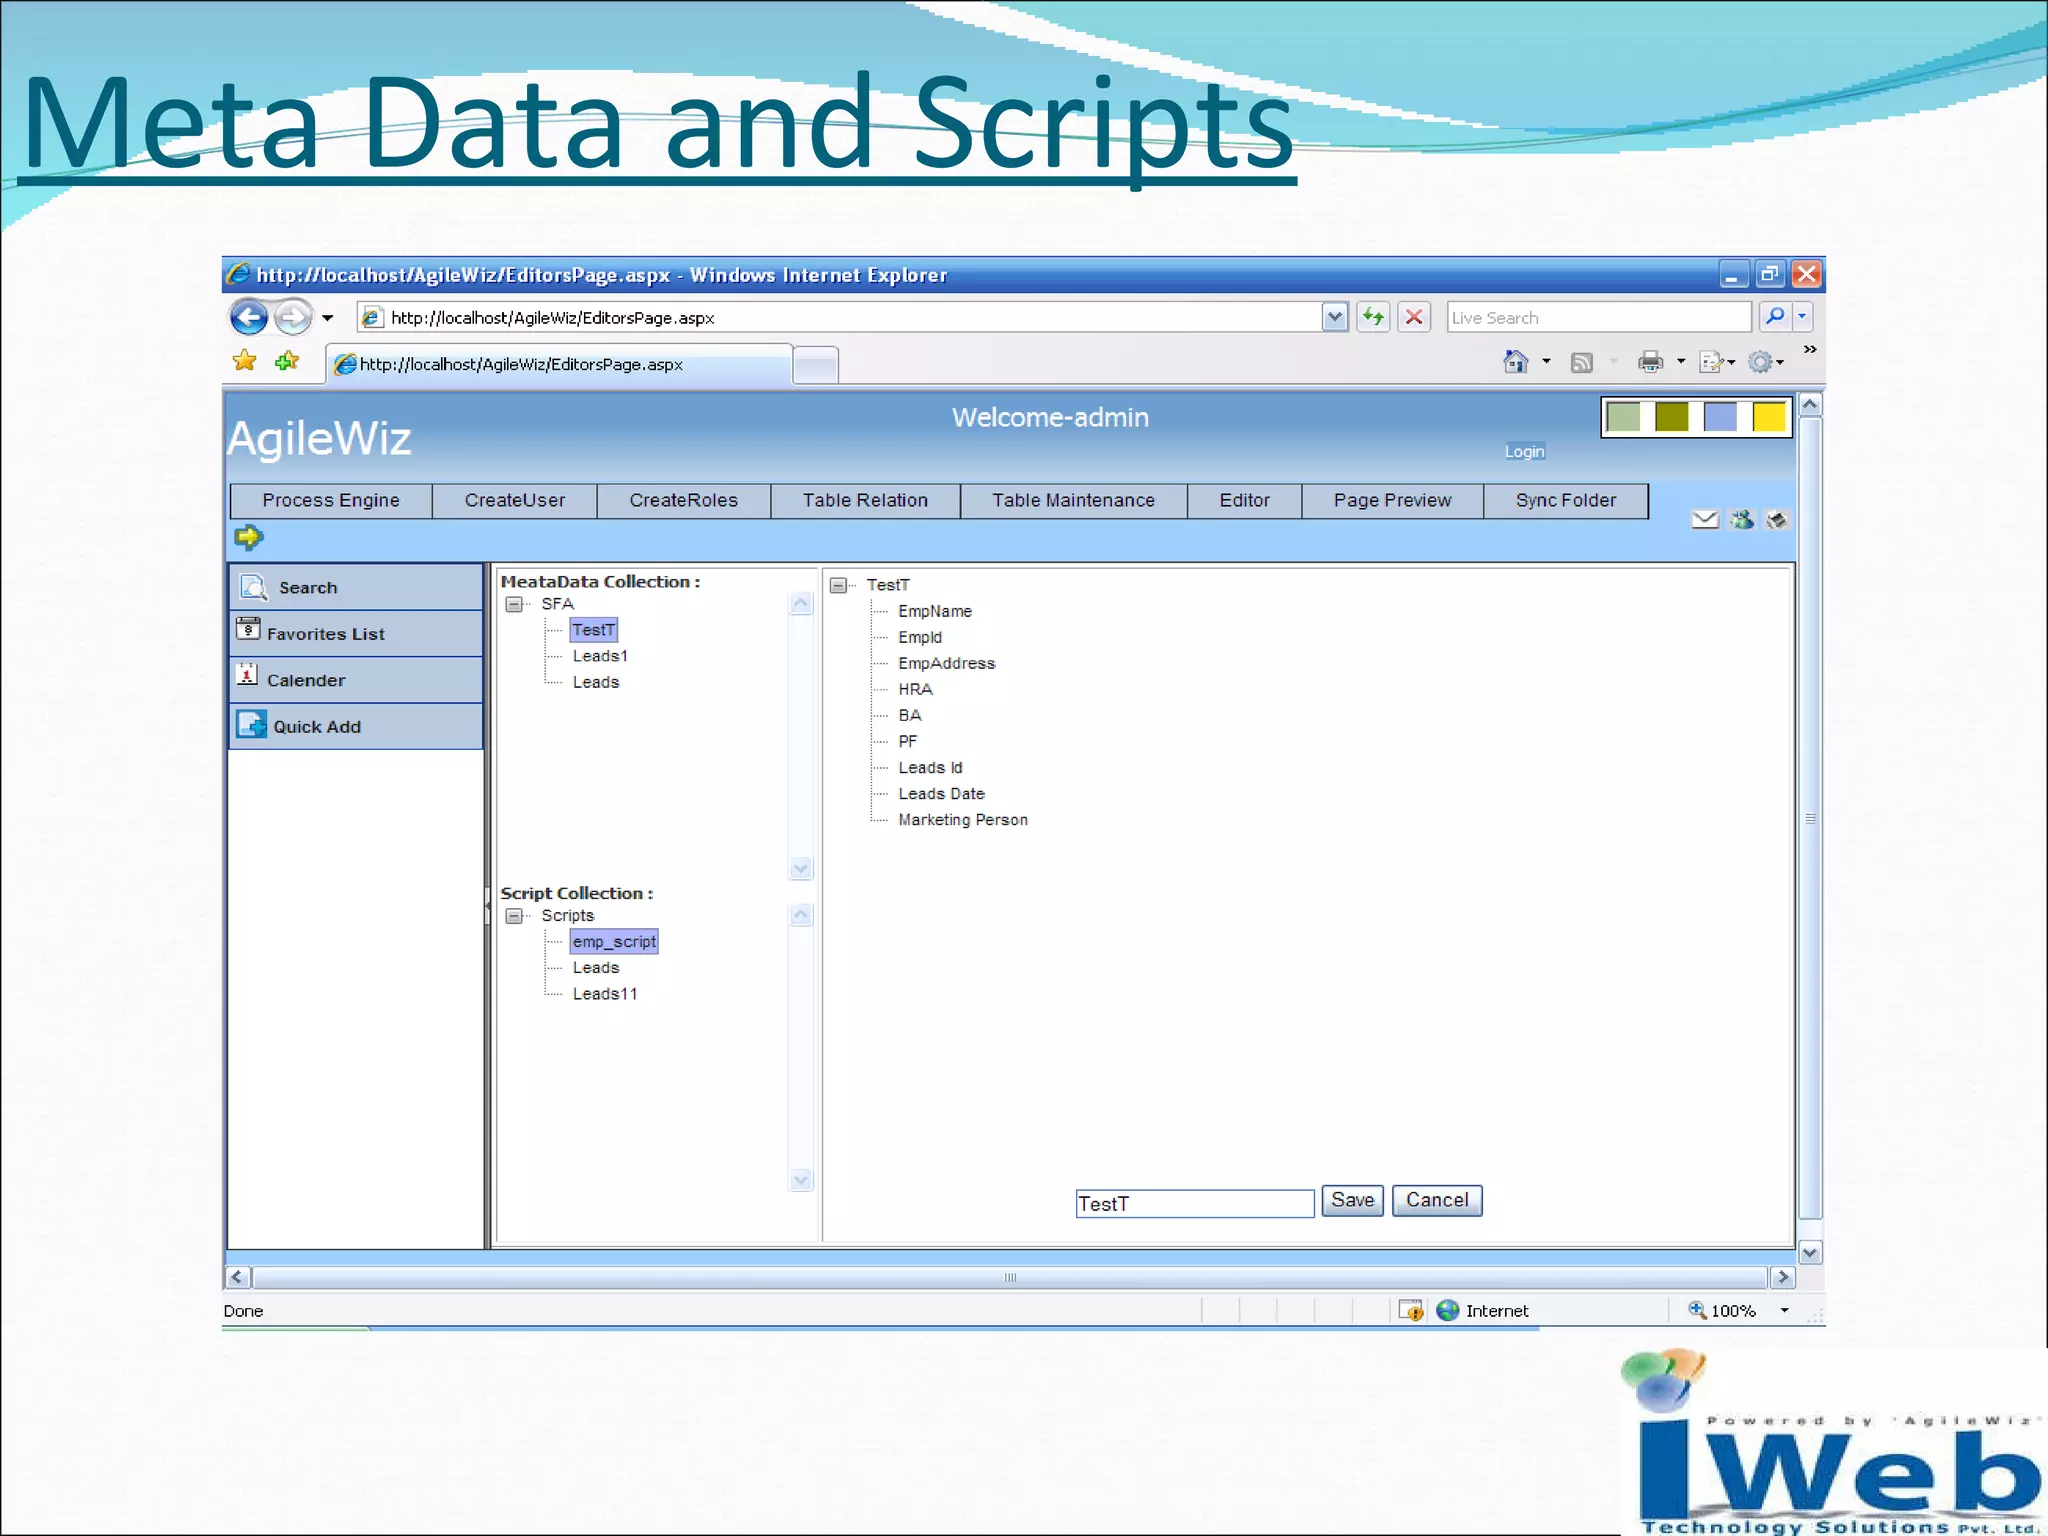Select the emp_script script
The image size is (2048, 1536).
coord(614,942)
